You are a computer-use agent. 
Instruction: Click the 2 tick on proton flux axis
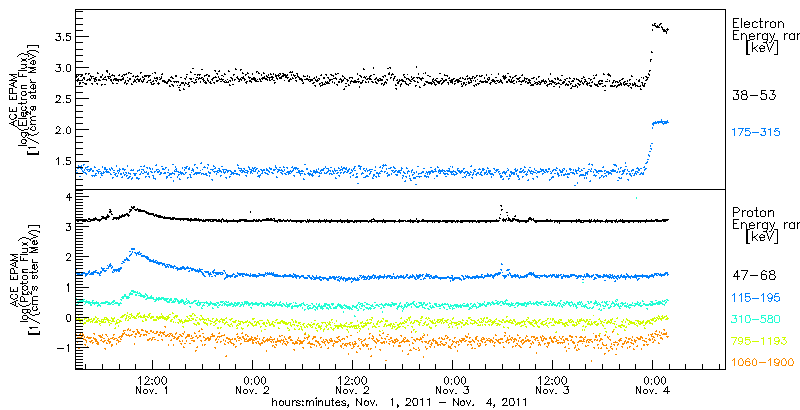click(67, 257)
